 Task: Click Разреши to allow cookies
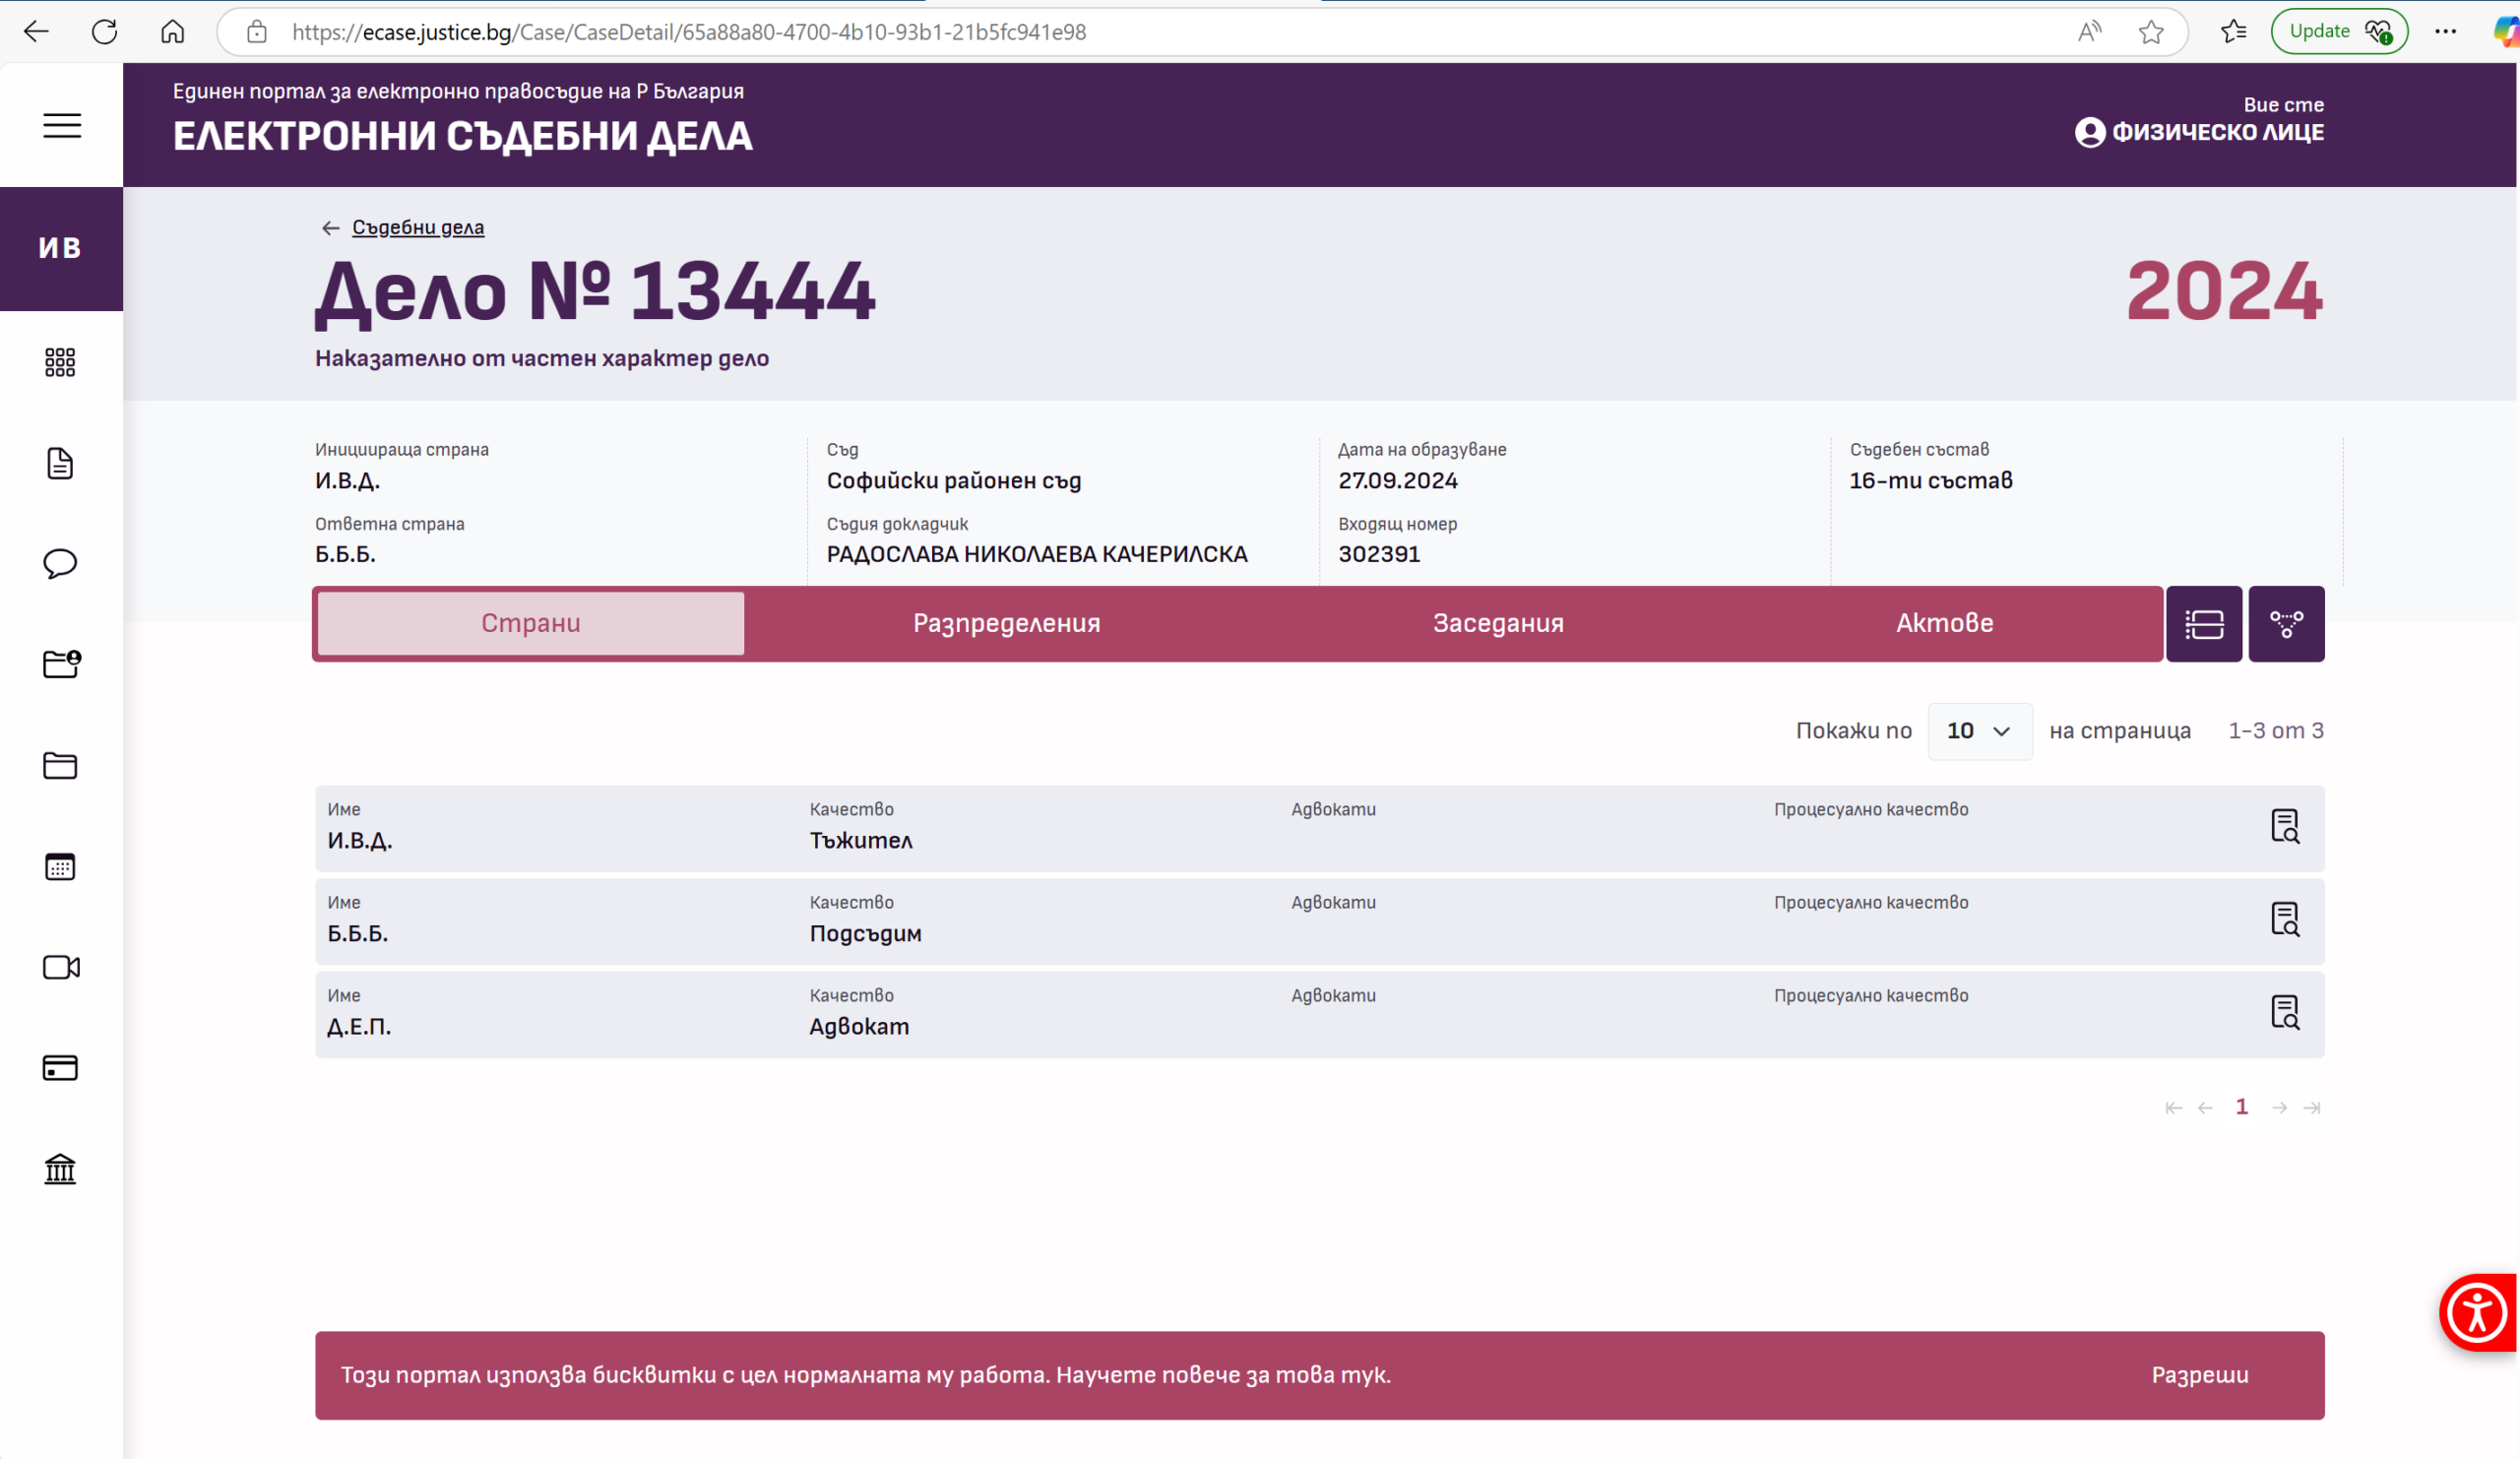[x=2199, y=1375]
